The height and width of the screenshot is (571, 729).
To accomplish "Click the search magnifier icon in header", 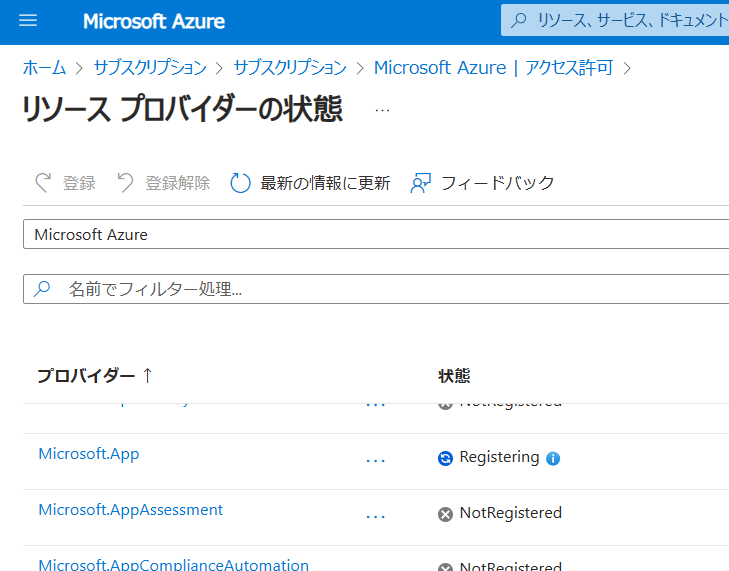I will pos(518,20).
